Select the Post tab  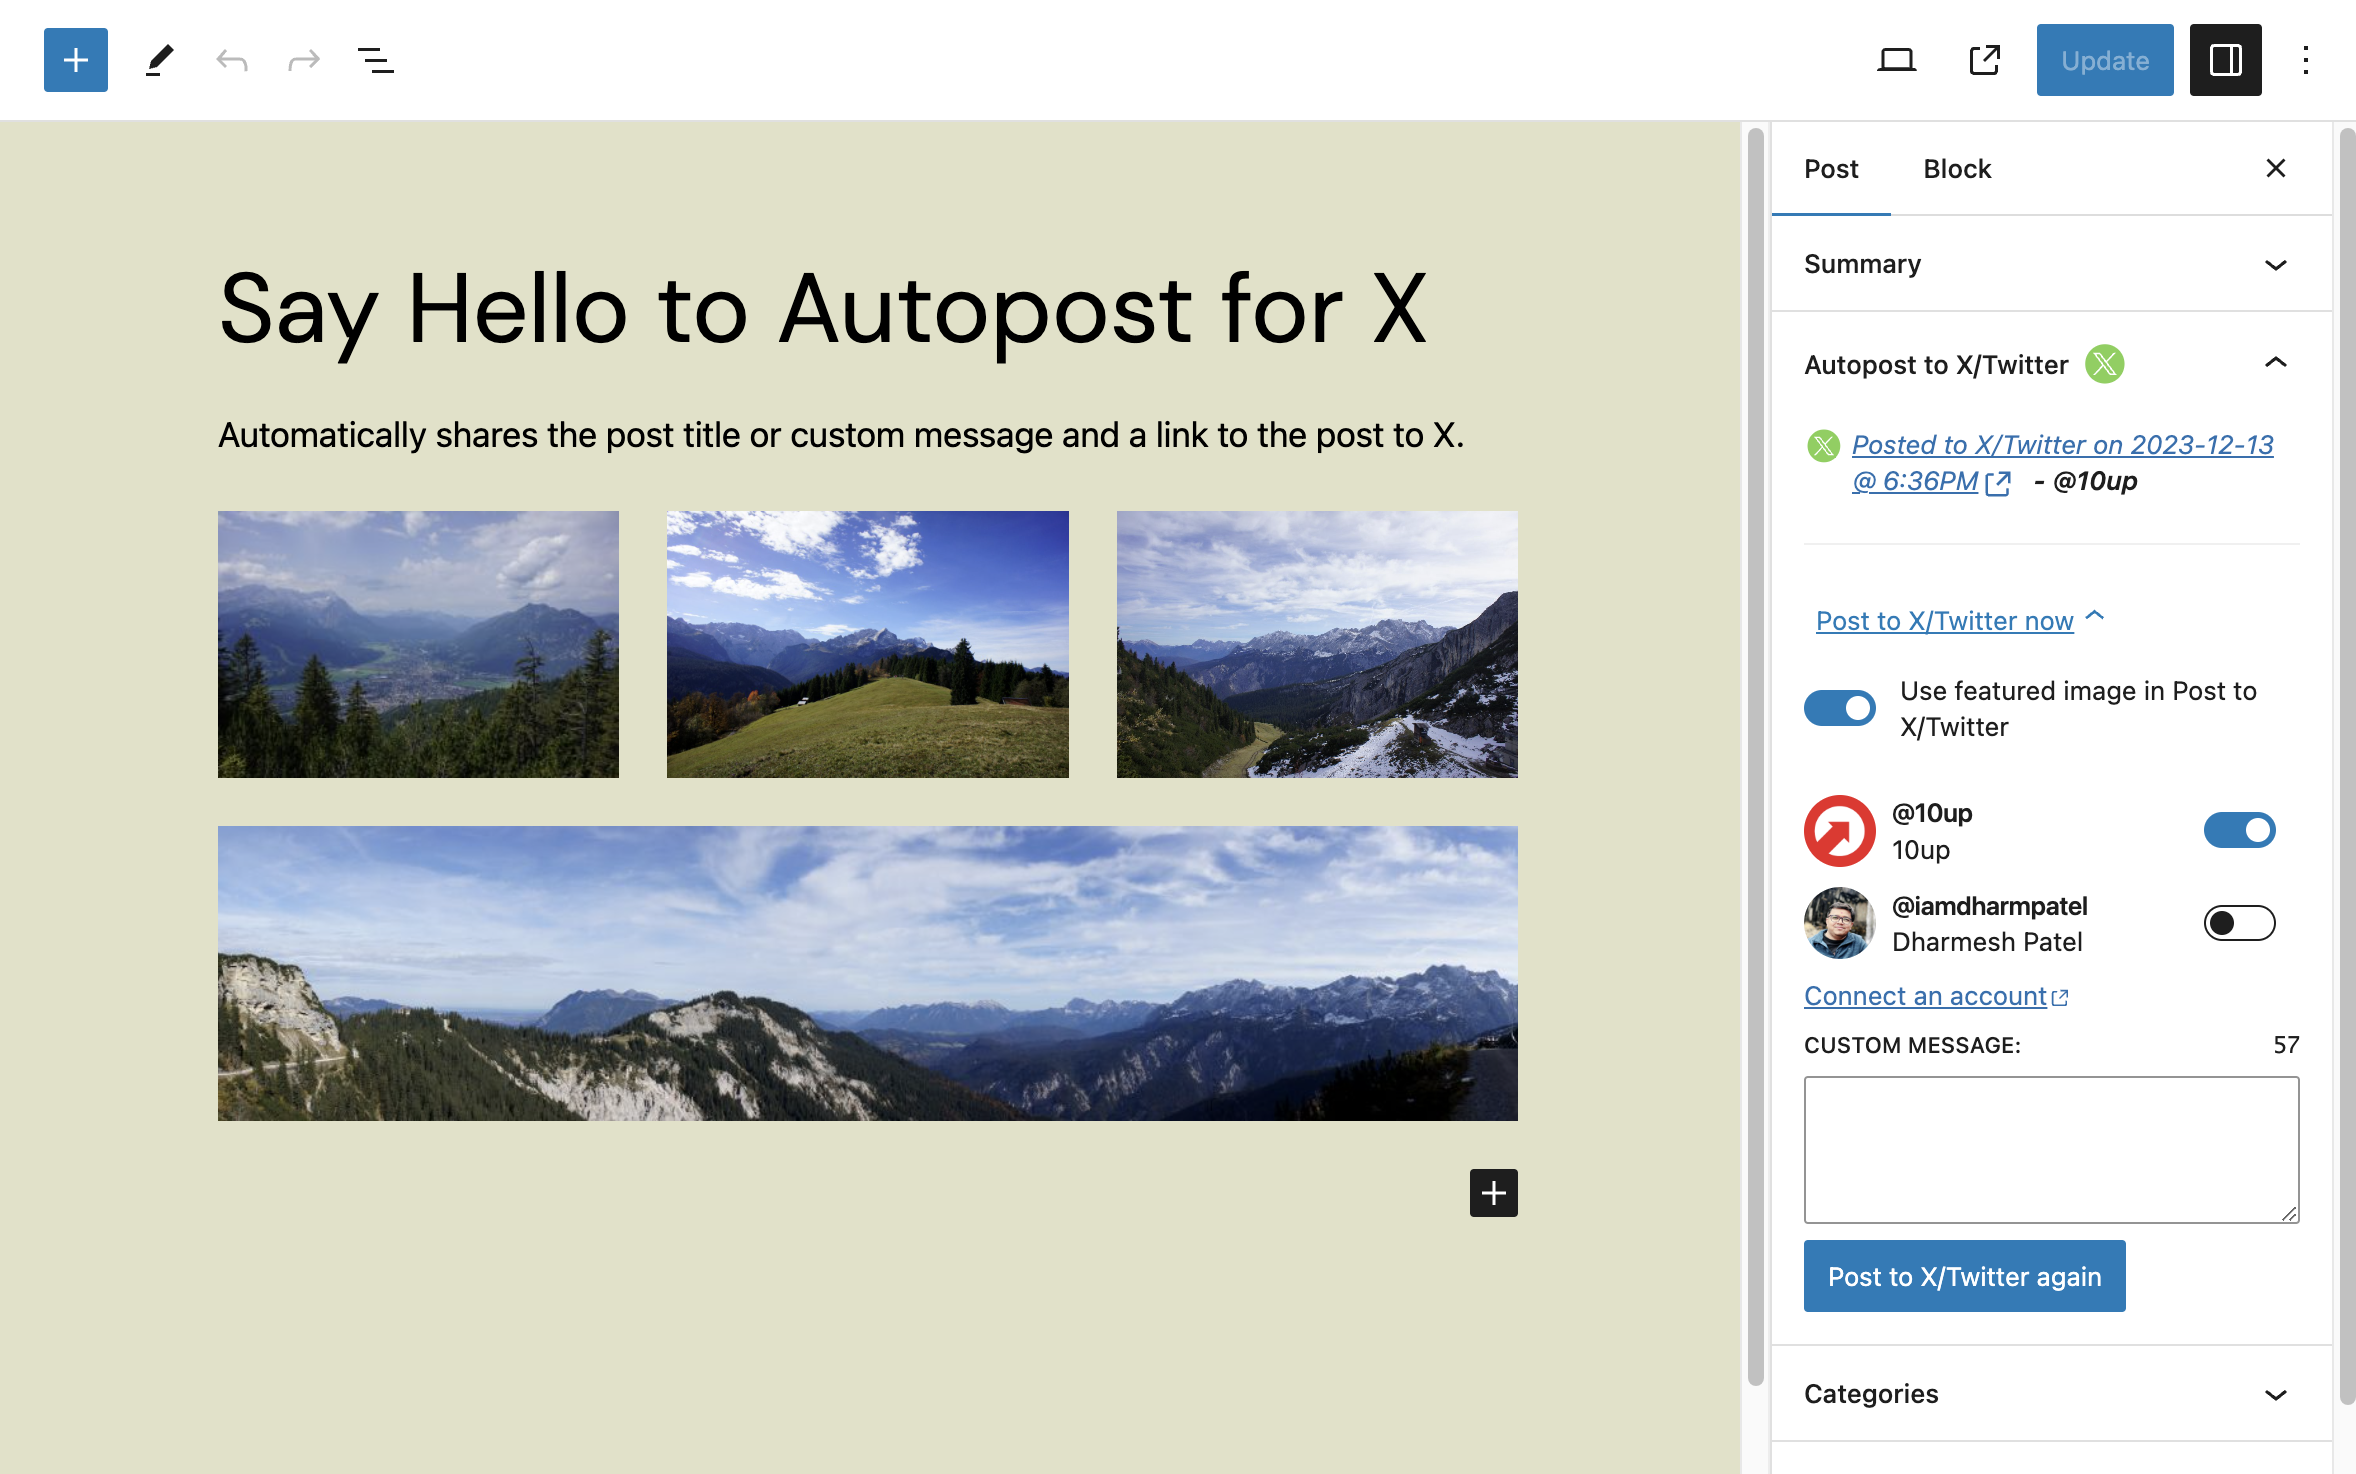coord(1831,169)
